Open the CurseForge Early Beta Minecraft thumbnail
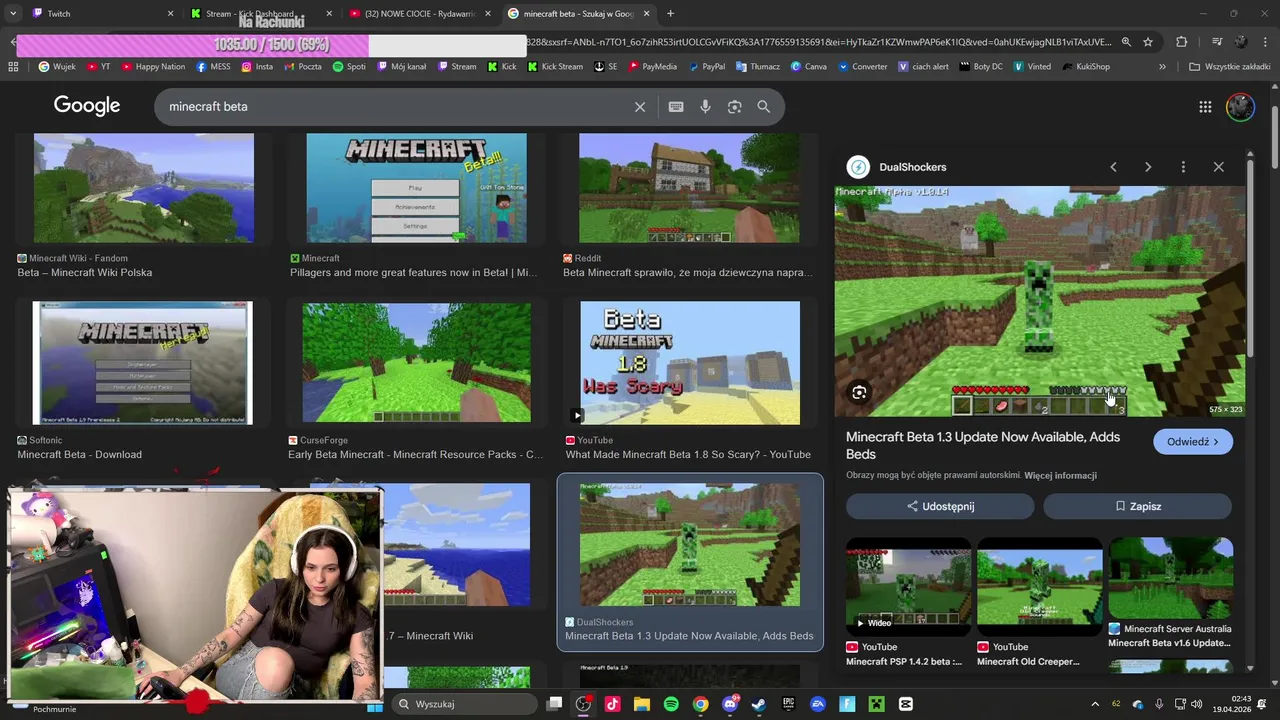Viewport: 1280px width, 720px height. pyautogui.click(x=417, y=363)
